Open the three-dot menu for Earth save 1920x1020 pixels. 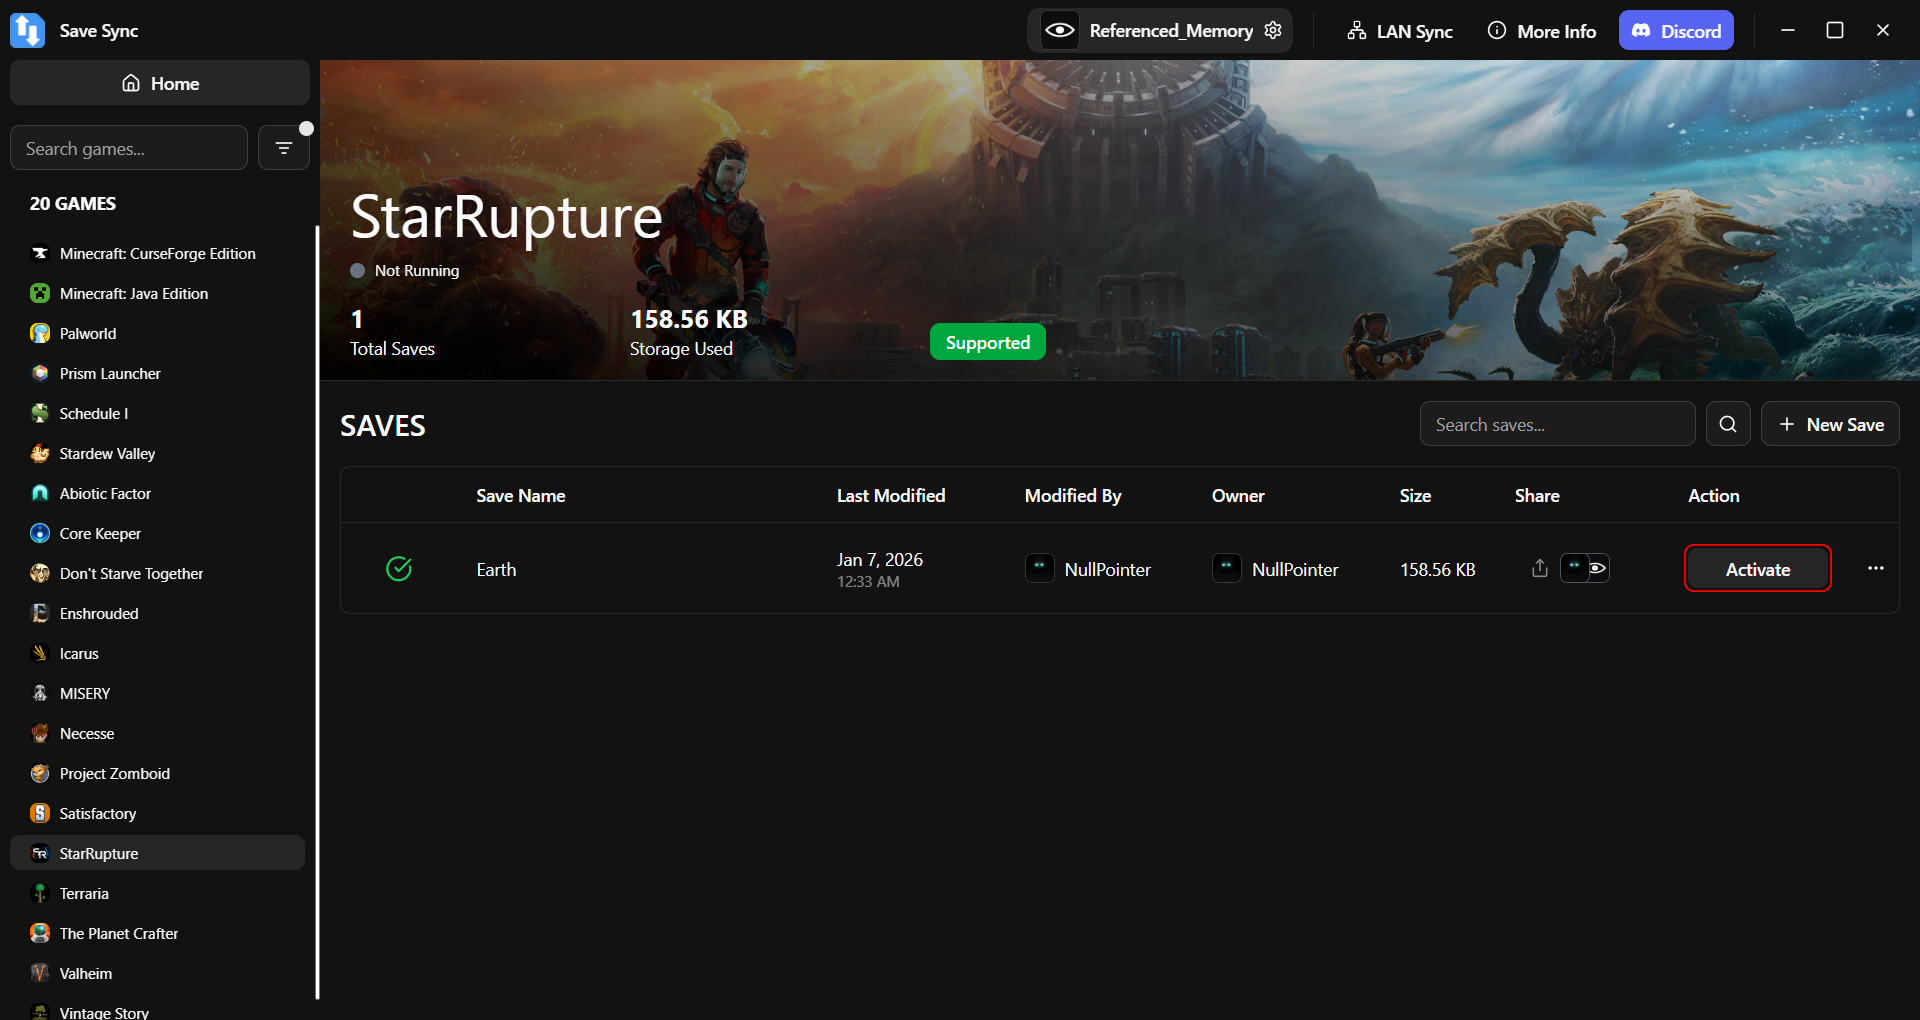point(1876,568)
